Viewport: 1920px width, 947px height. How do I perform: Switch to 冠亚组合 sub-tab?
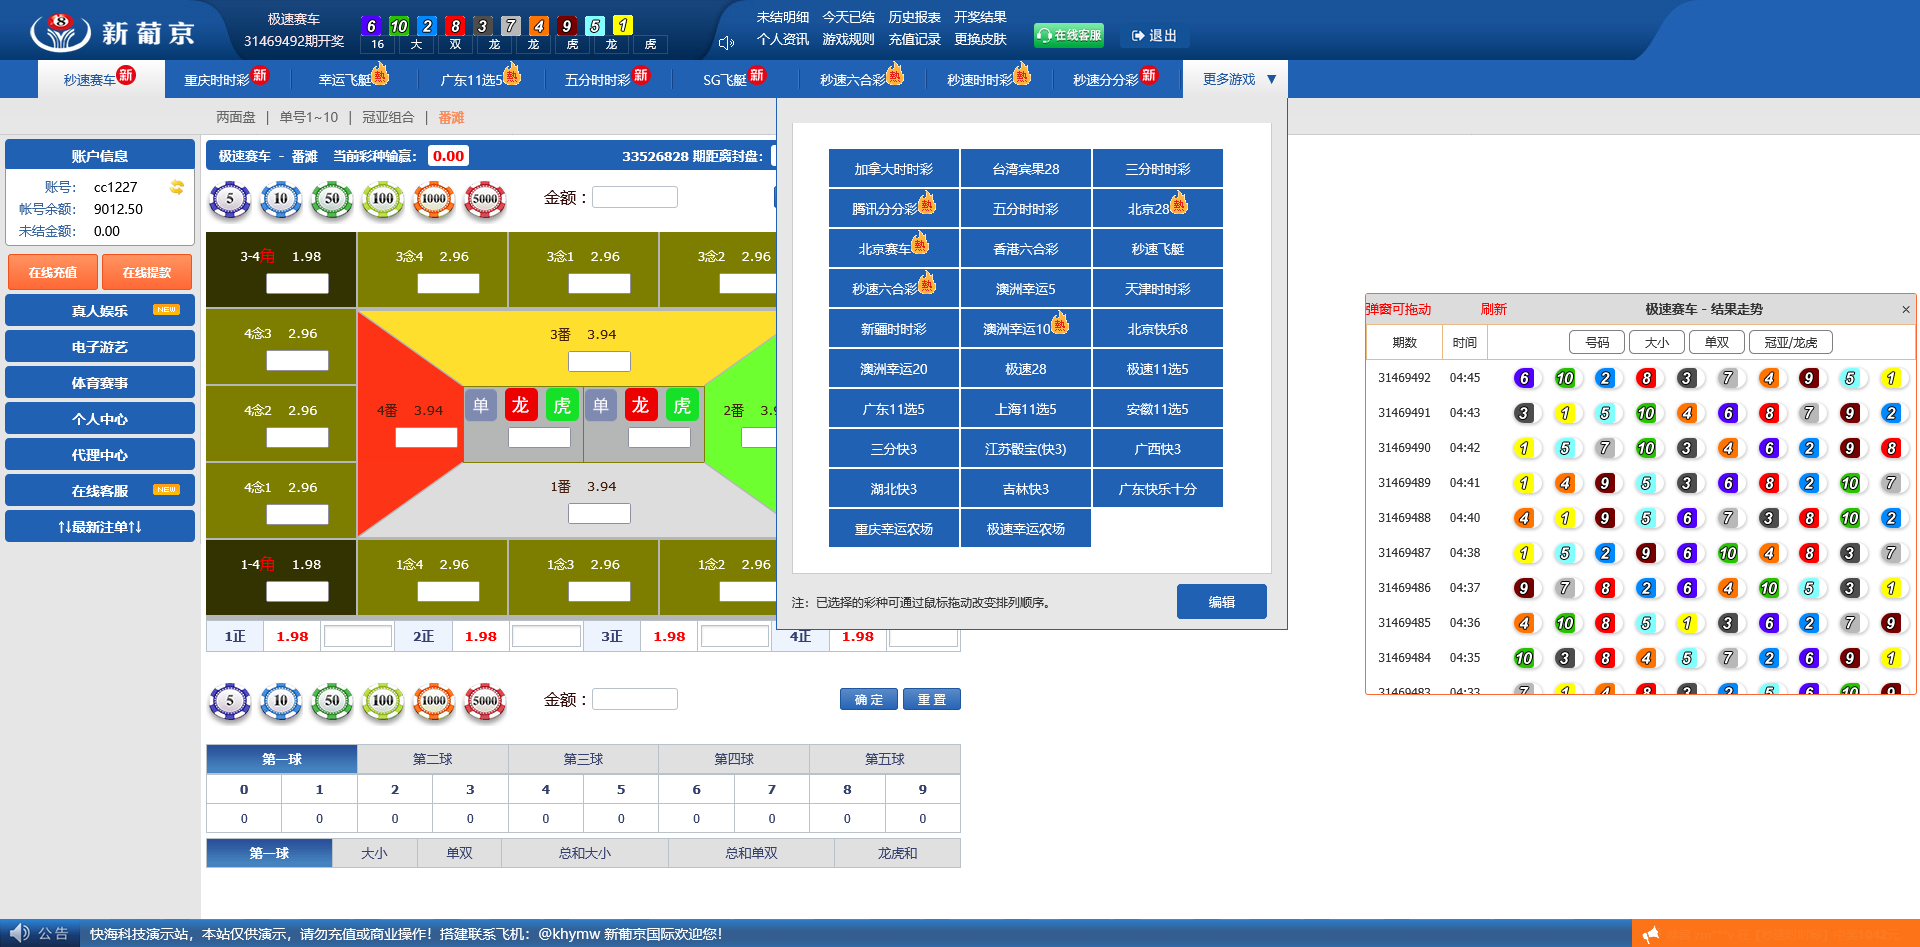(388, 117)
